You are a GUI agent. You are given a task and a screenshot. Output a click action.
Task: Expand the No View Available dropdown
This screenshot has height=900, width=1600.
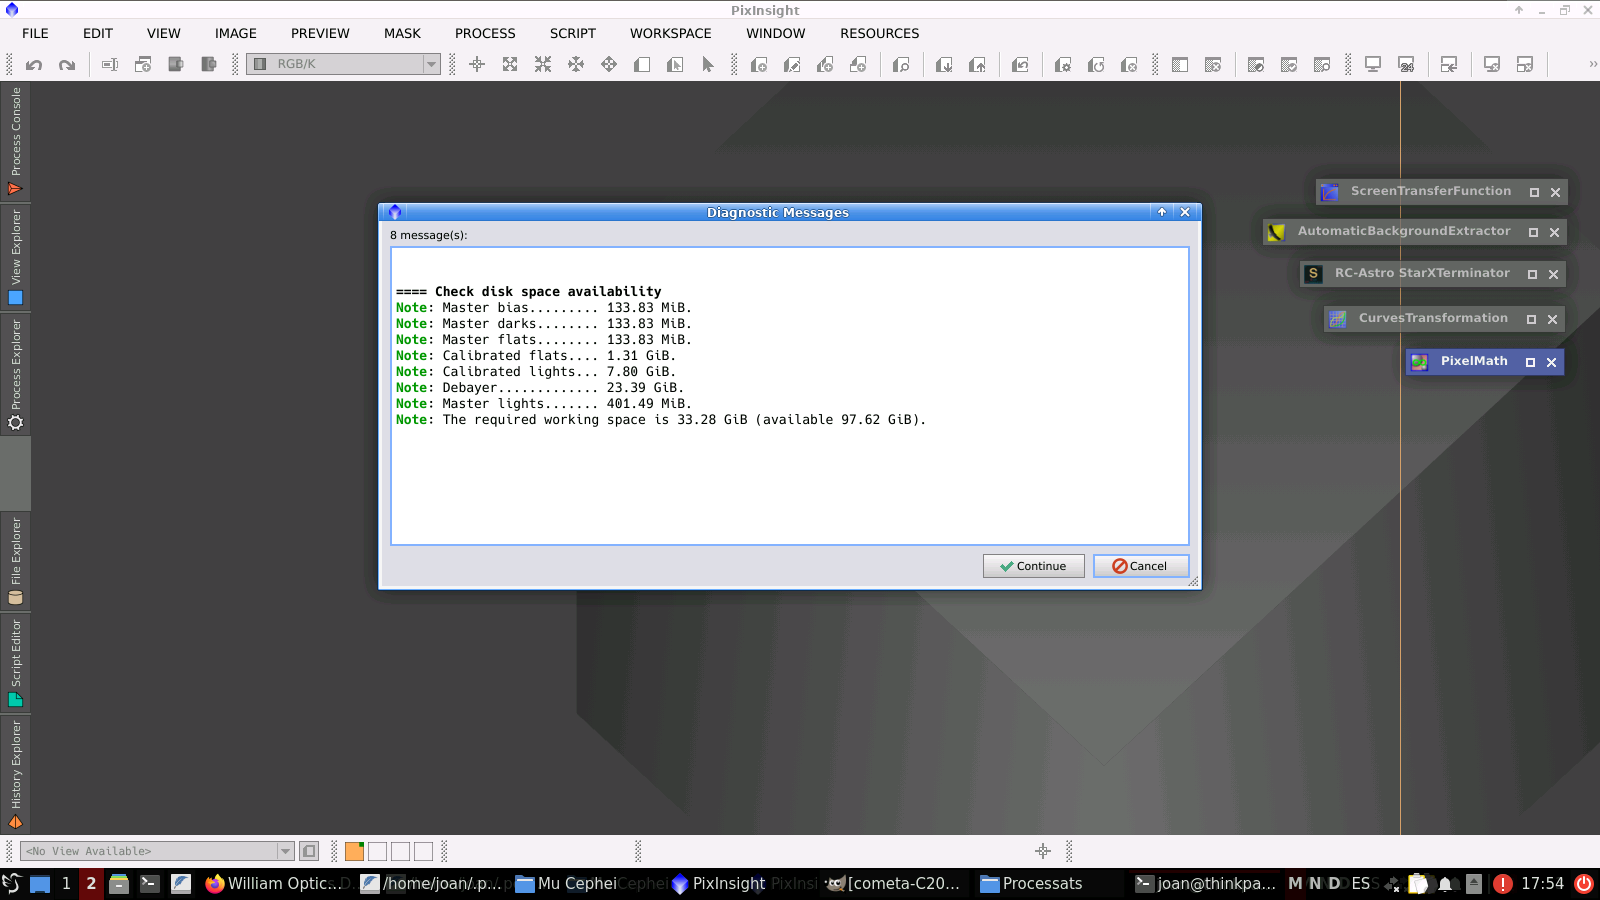point(285,851)
